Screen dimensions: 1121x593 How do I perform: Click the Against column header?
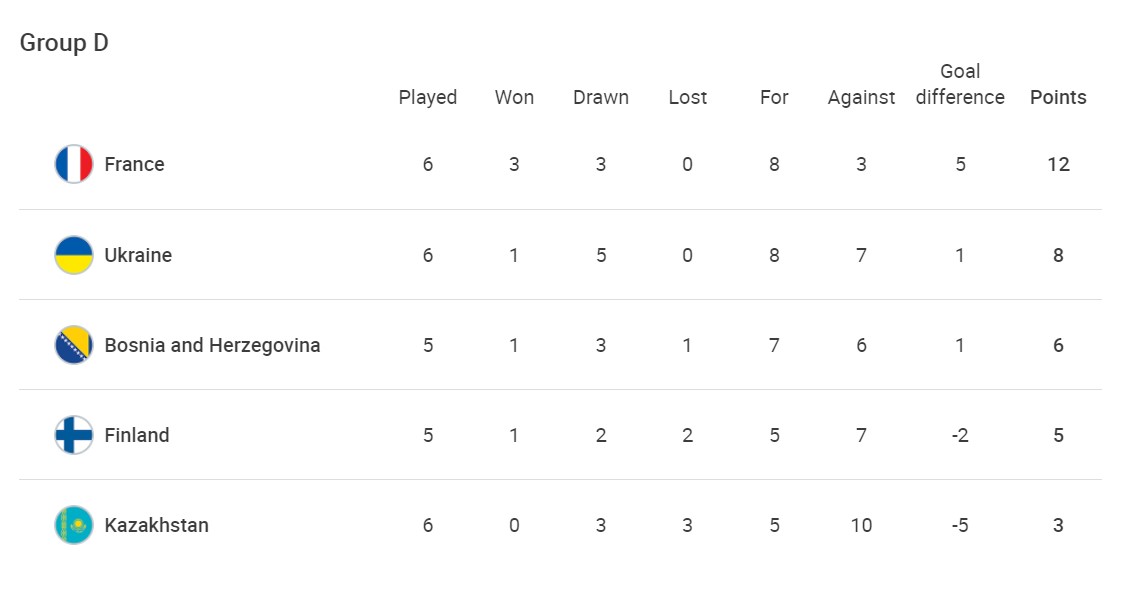coord(861,97)
